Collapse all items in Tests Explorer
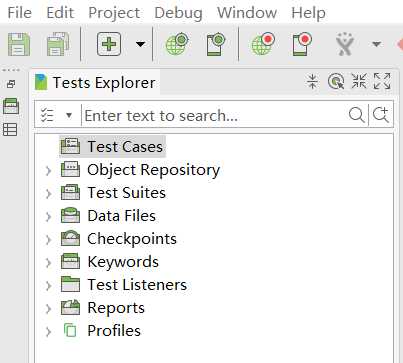The height and width of the screenshot is (363, 403). click(312, 82)
